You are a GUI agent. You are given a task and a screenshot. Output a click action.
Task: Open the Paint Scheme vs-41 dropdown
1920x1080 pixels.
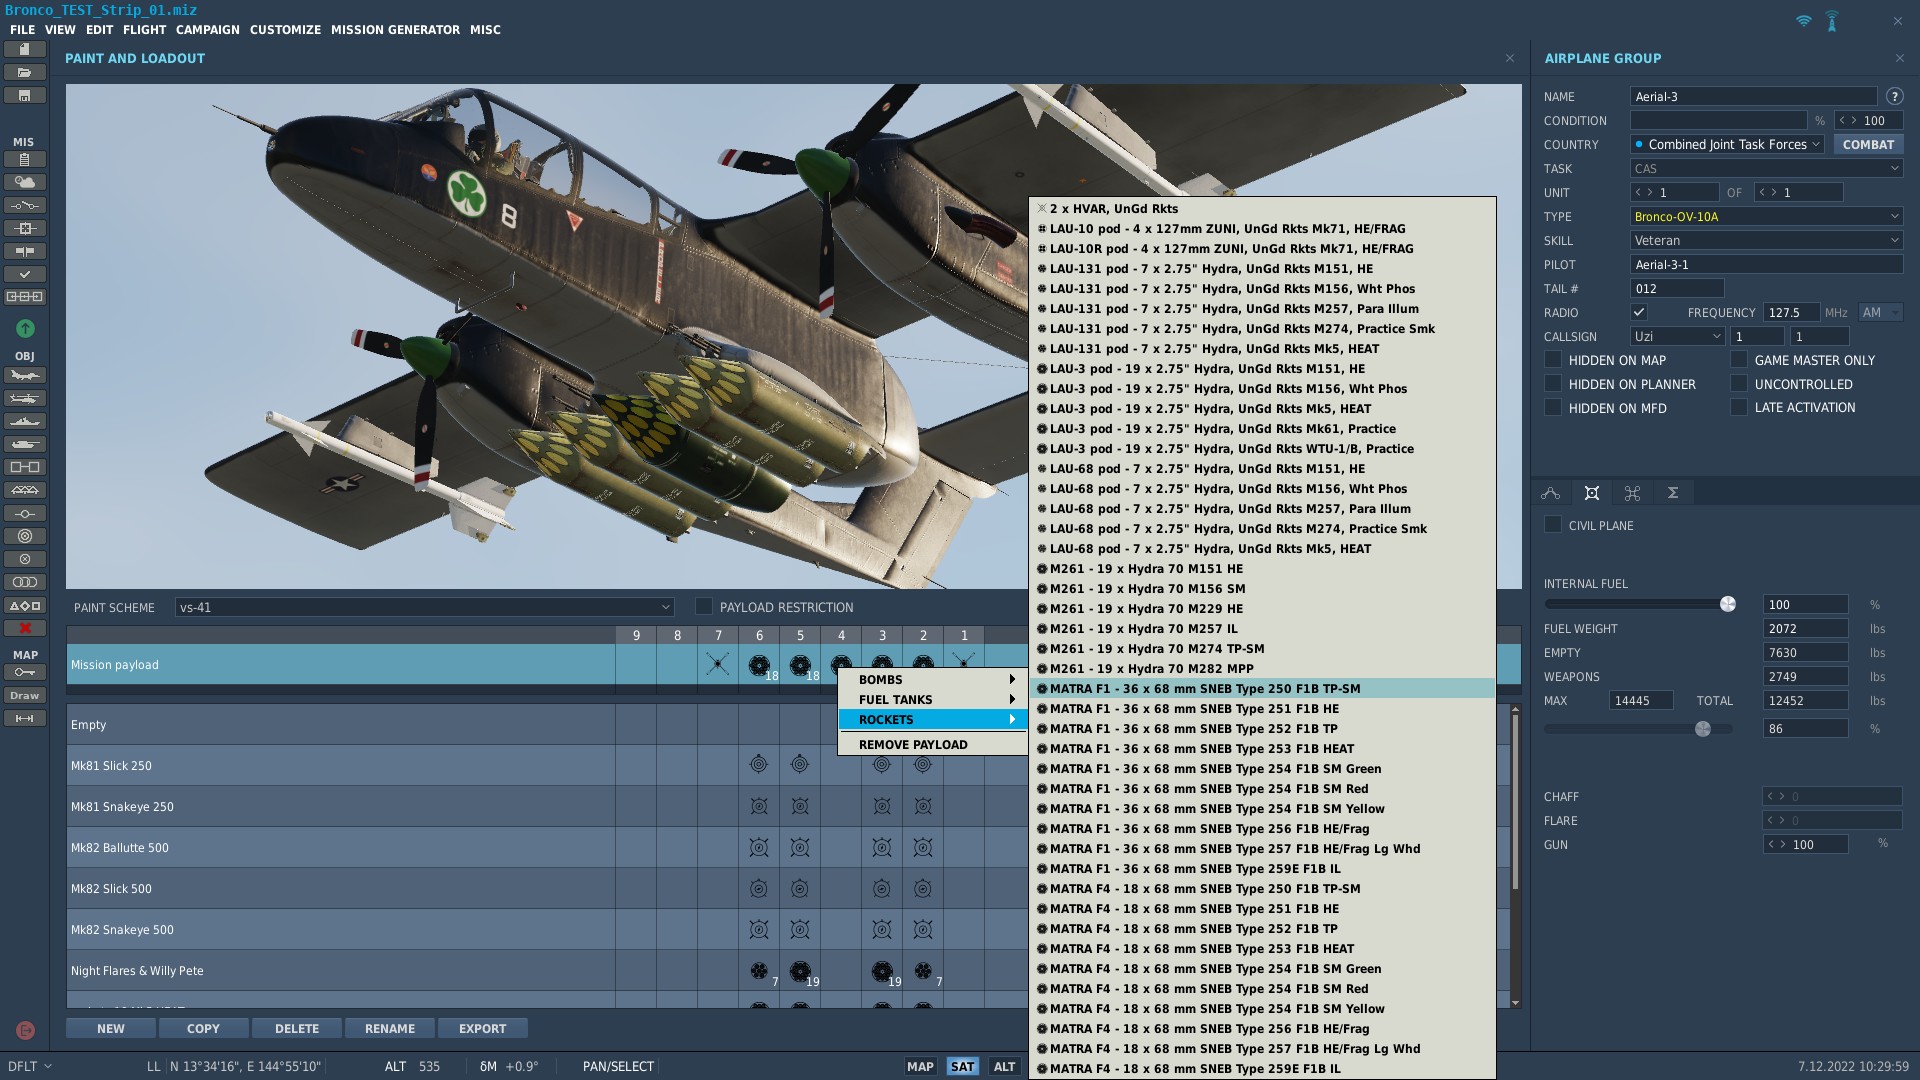424,607
